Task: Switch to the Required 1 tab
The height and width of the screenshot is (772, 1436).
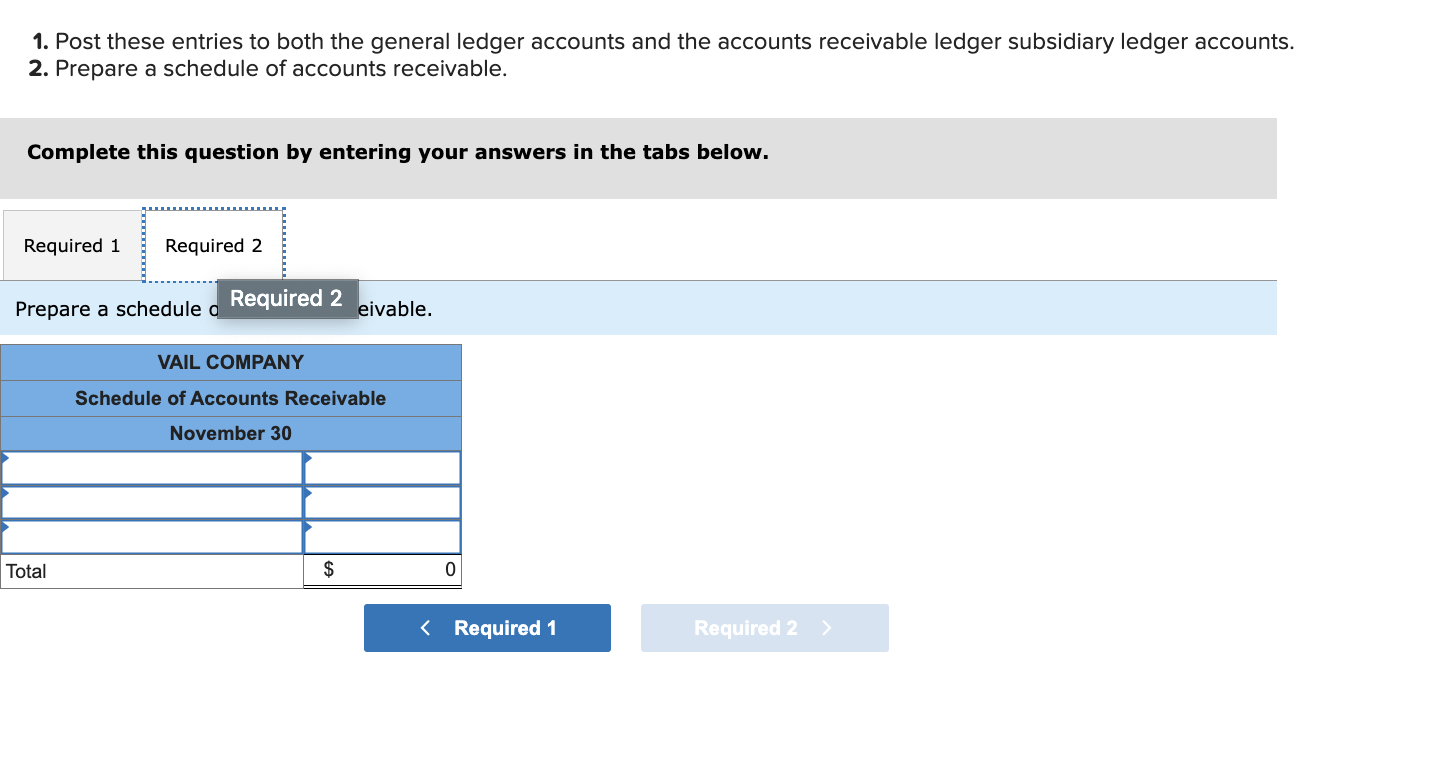Action: coord(71,245)
